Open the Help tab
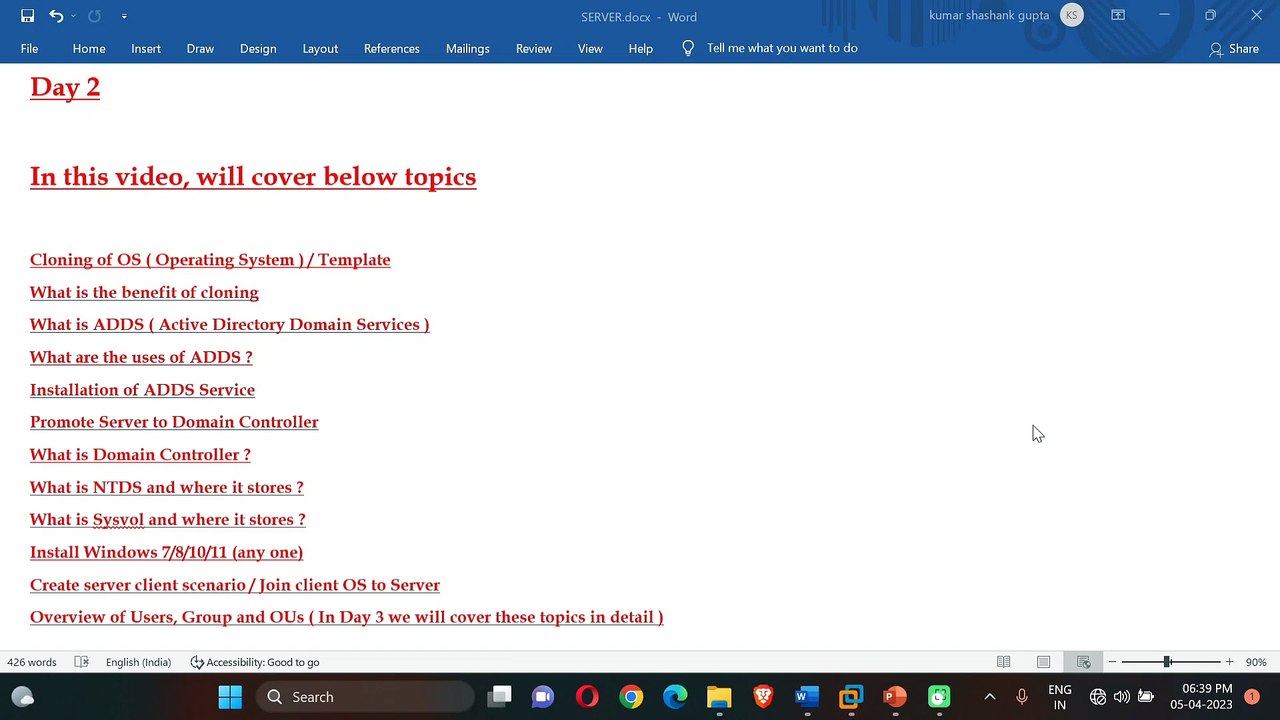The width and height of the screenshot is (1280, 720). [x=641, y=48]
